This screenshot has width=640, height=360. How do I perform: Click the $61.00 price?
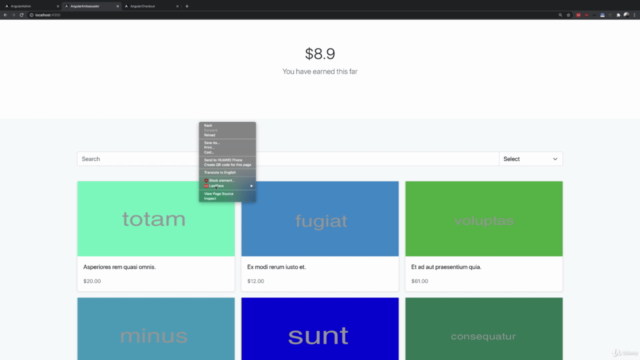click(420, 281)
